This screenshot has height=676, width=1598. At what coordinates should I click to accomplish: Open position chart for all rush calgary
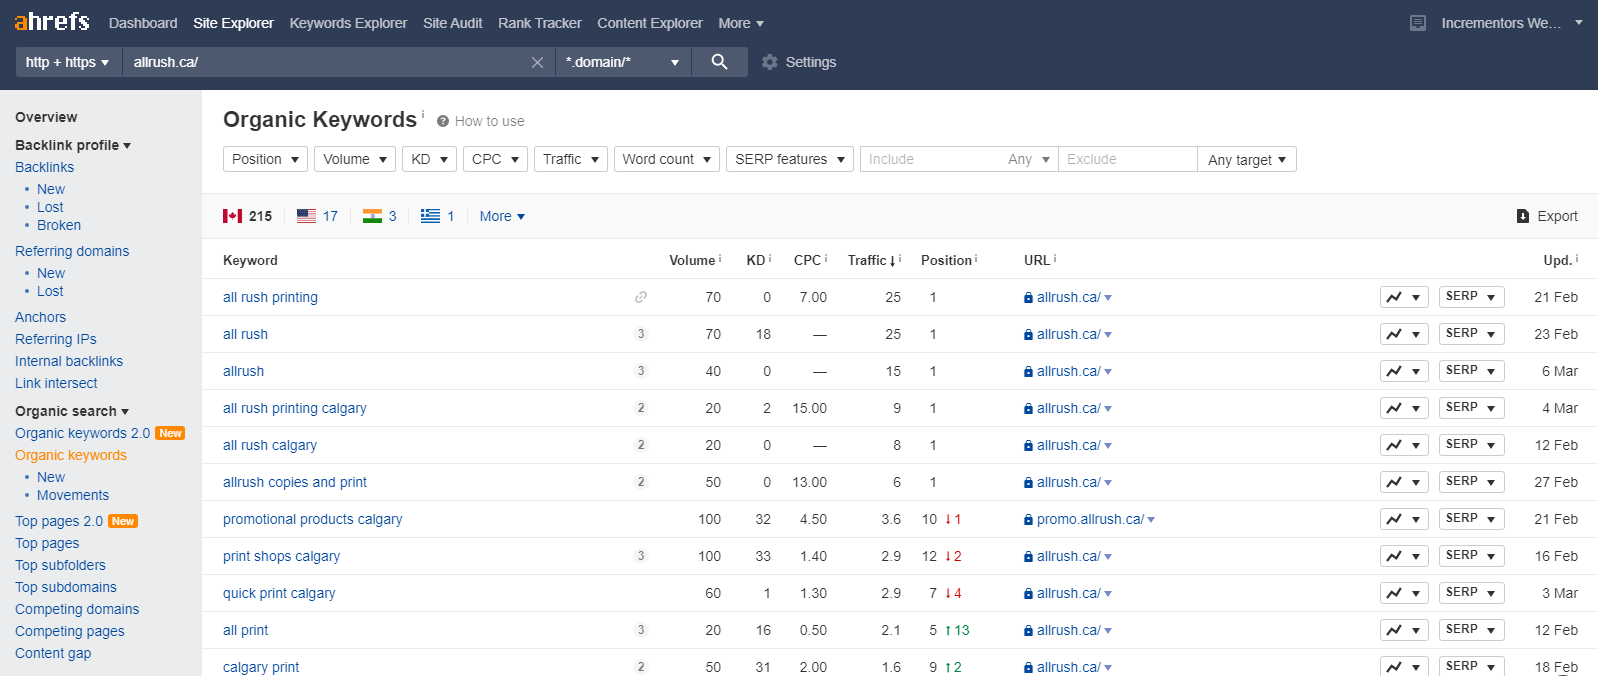(x=1404, y=445)
